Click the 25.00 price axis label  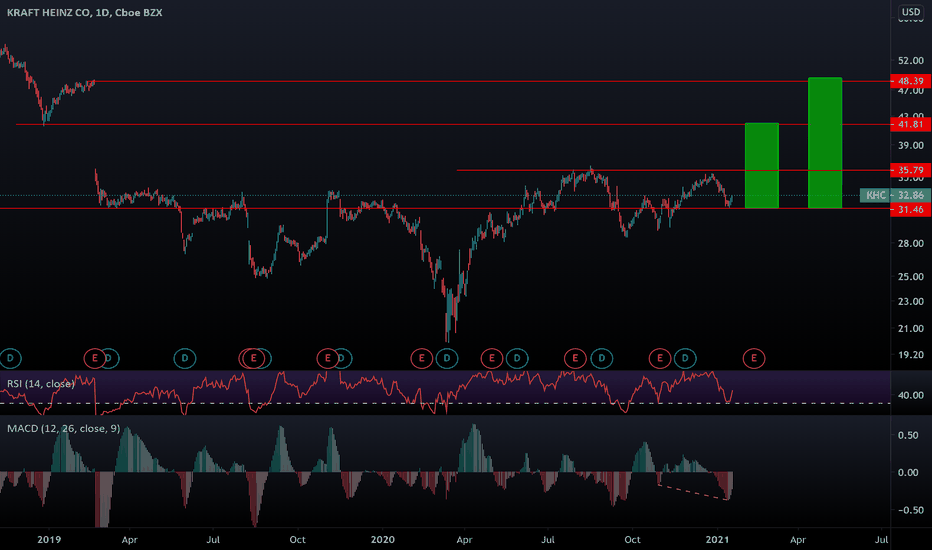click(911, 276)
